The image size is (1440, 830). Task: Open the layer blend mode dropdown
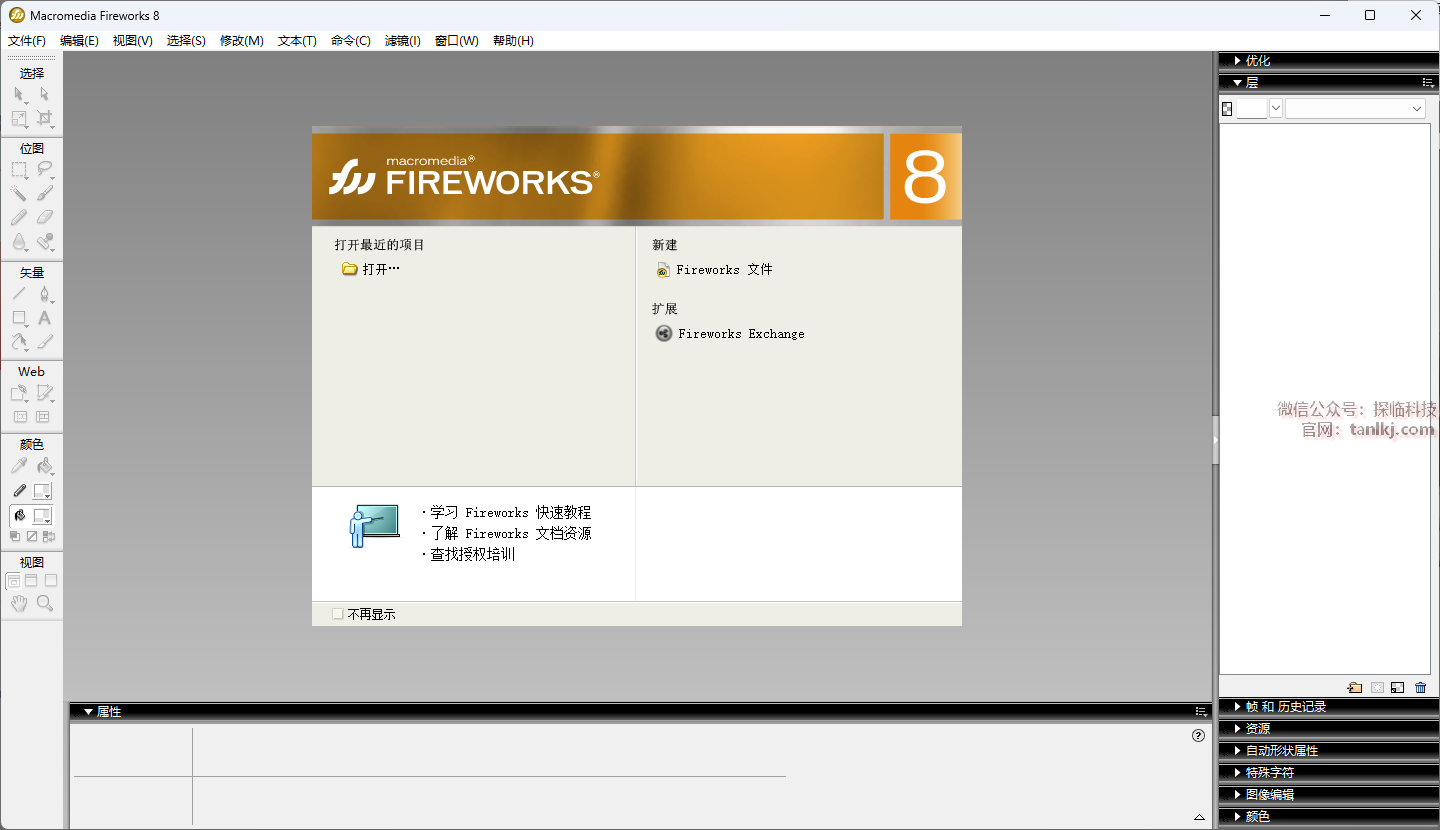coord(1355,109)
